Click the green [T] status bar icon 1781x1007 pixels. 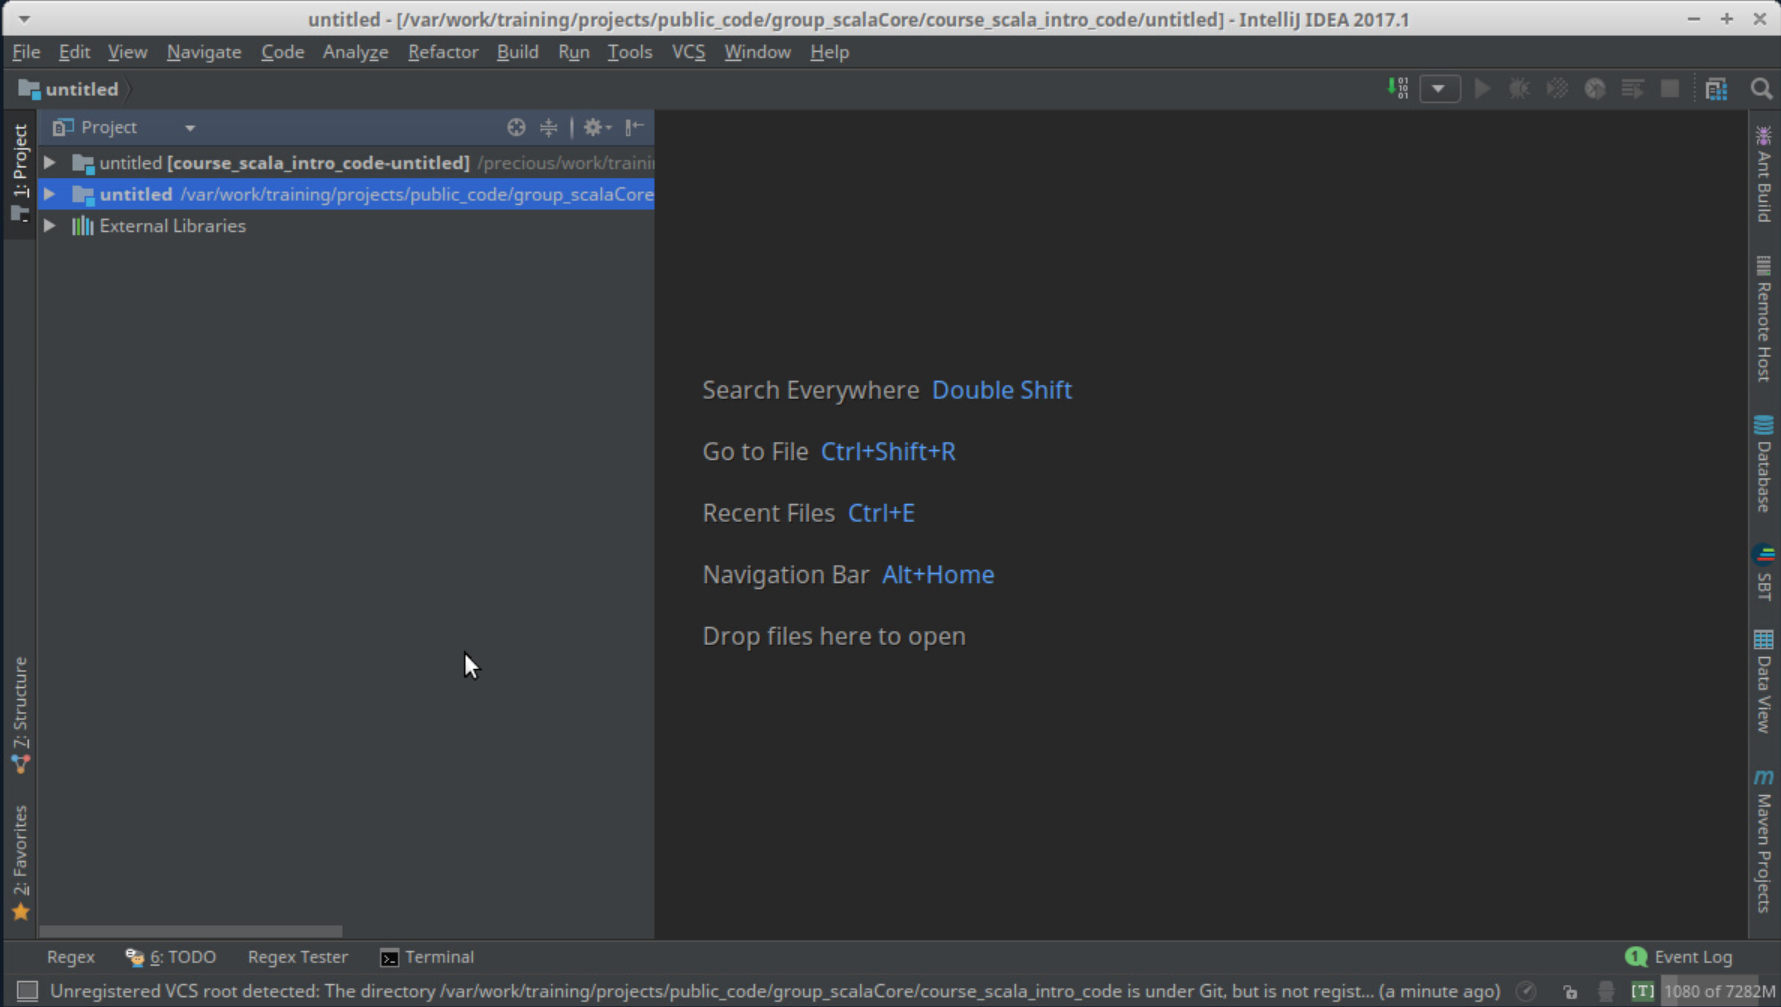[x=1642, y=991]
